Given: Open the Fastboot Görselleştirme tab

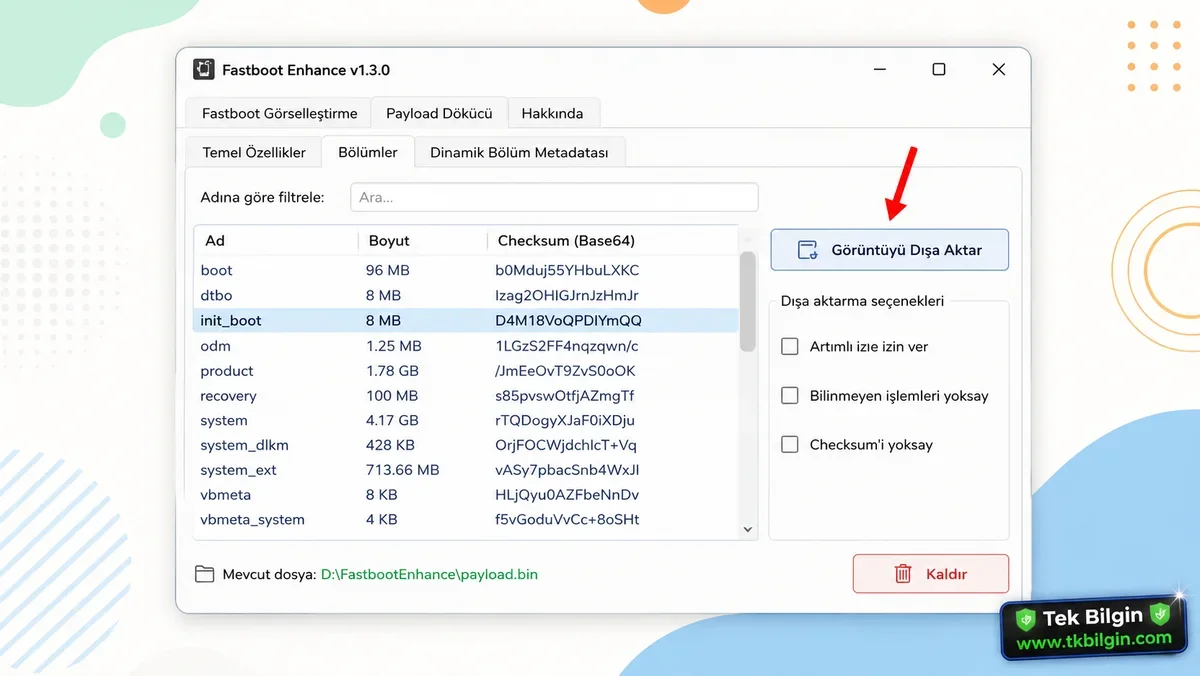Looking at the screenshot, I should 279,113.
